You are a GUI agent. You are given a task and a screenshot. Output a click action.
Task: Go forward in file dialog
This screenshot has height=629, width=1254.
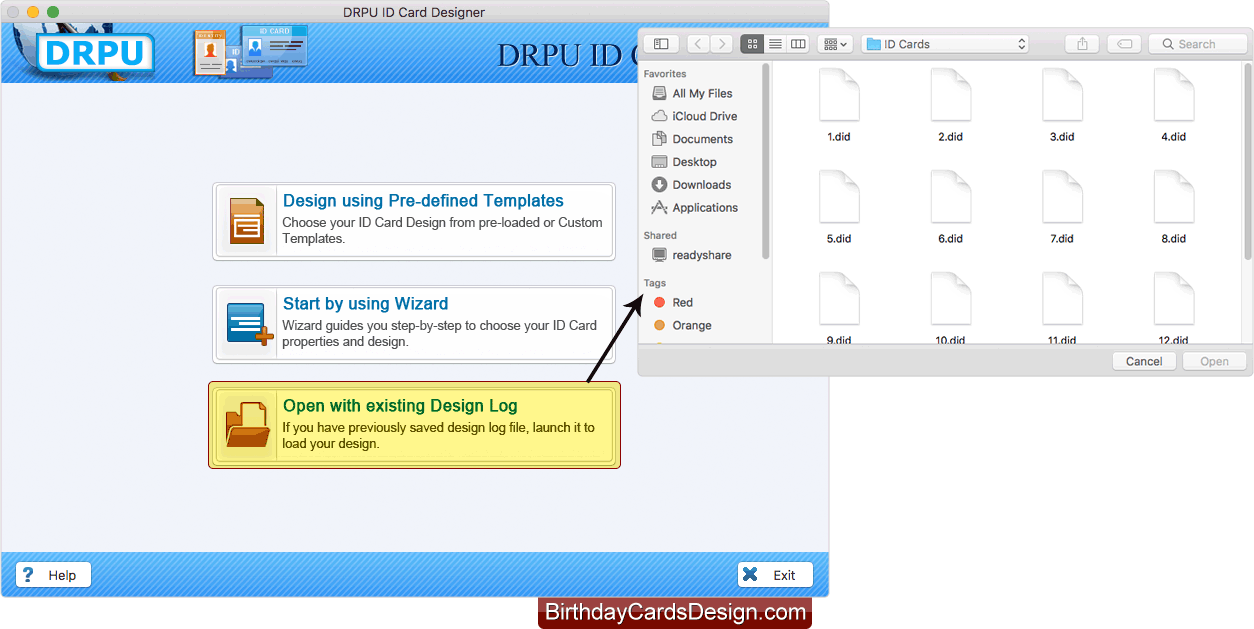(722, 44)
